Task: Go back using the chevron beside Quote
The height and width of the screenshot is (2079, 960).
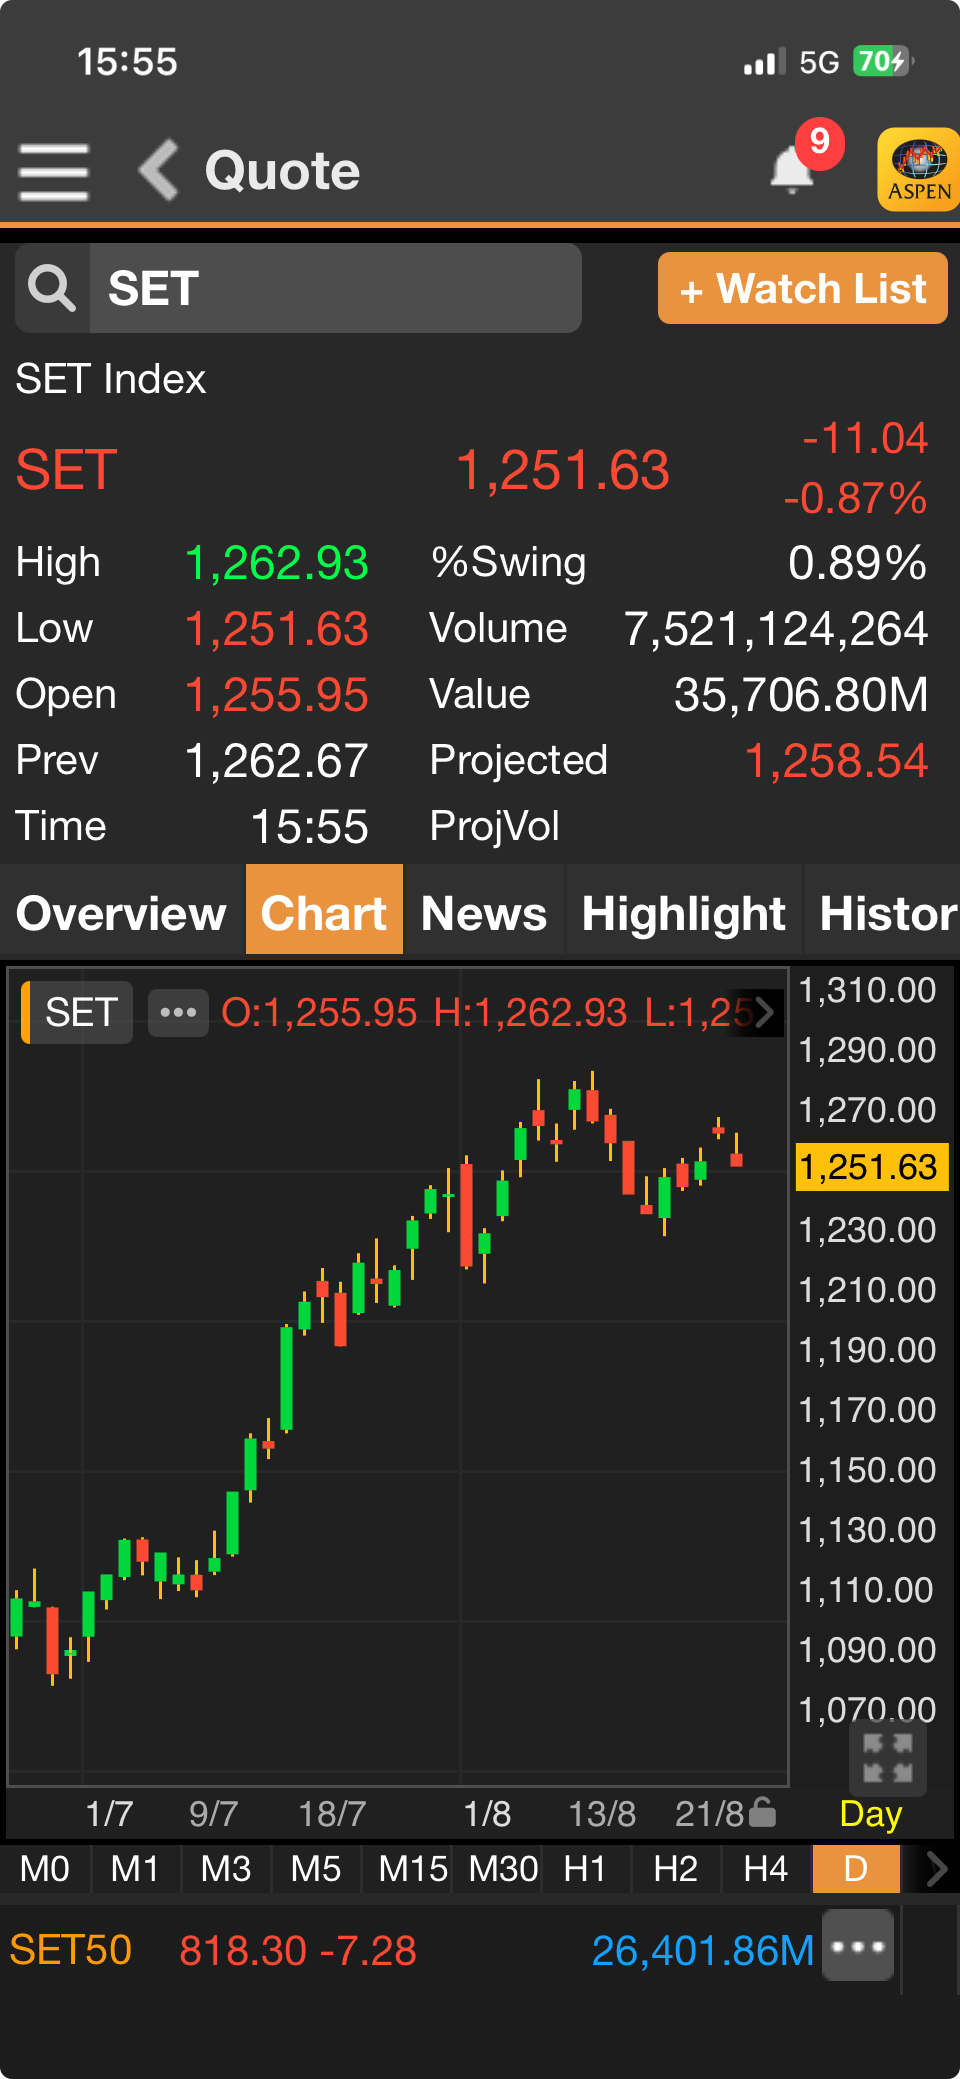Action: [x=158, y=170]
